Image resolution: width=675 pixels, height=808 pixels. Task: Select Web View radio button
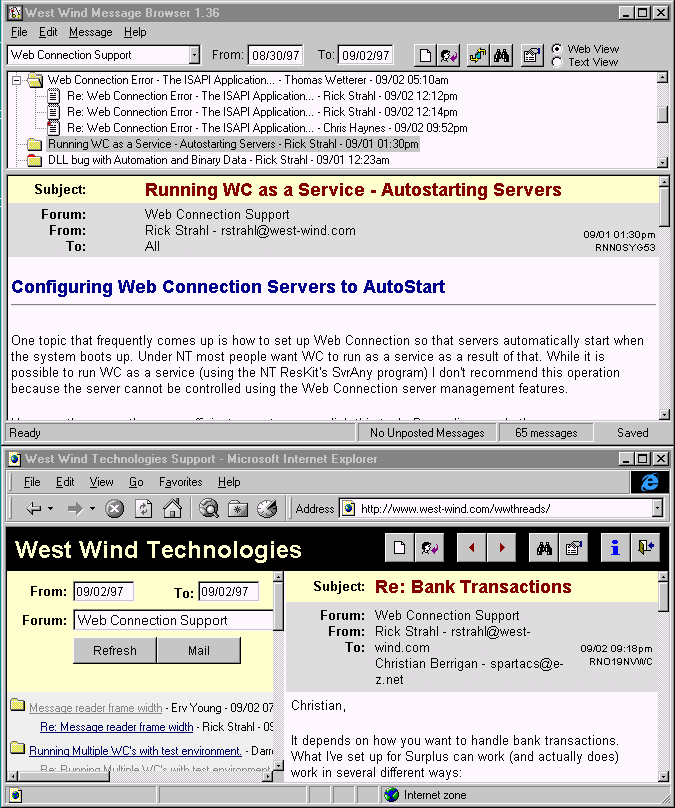[x=556, y=49]
